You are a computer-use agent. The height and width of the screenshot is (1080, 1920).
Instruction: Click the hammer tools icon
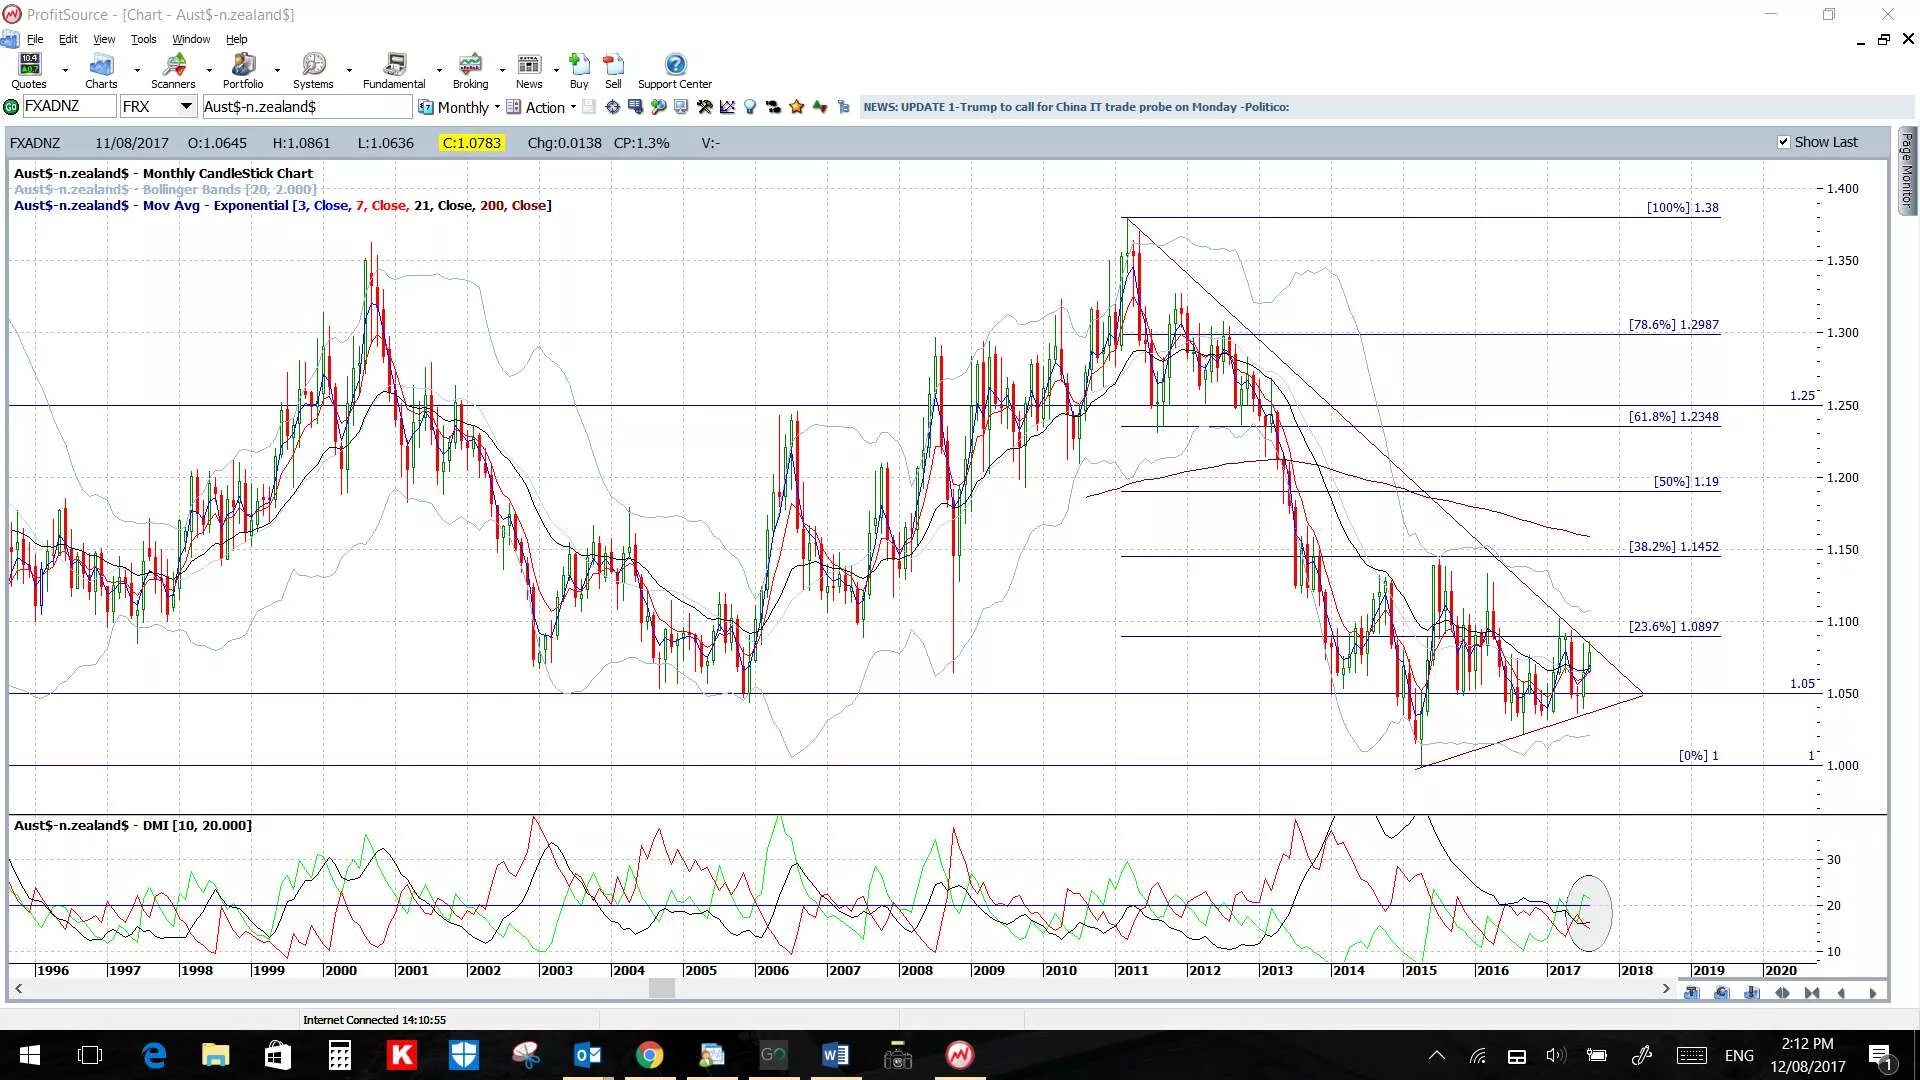coord(705,107)
